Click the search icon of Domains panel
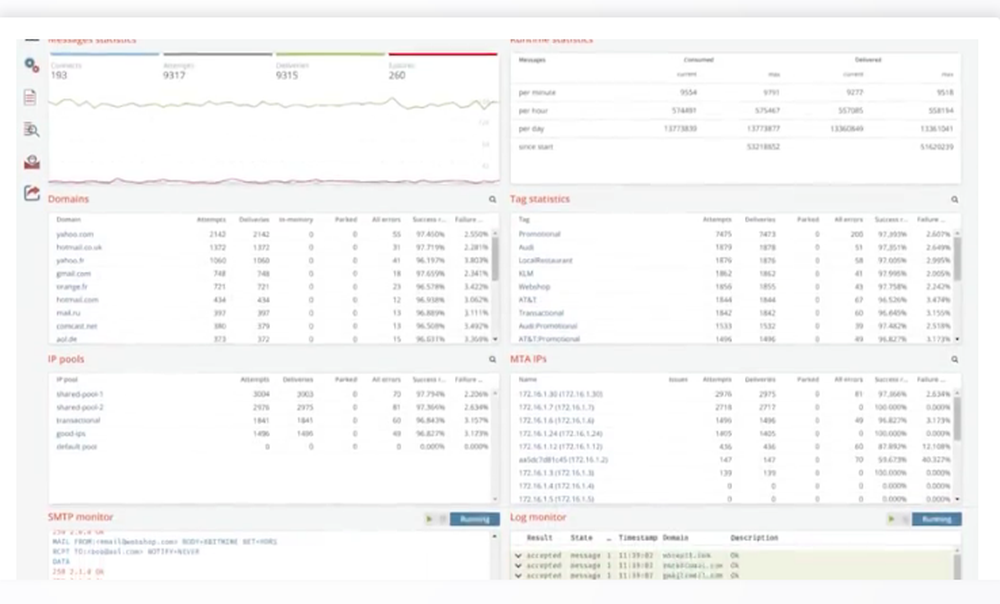1000x604 pixels. (x=492, y=200)
